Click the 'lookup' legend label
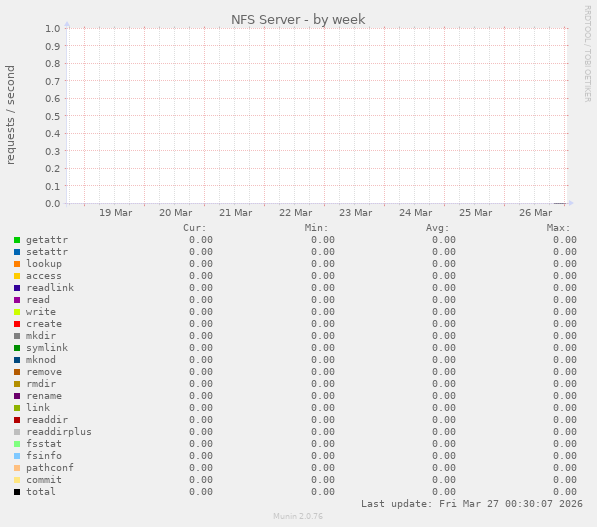 coord(44,264)
